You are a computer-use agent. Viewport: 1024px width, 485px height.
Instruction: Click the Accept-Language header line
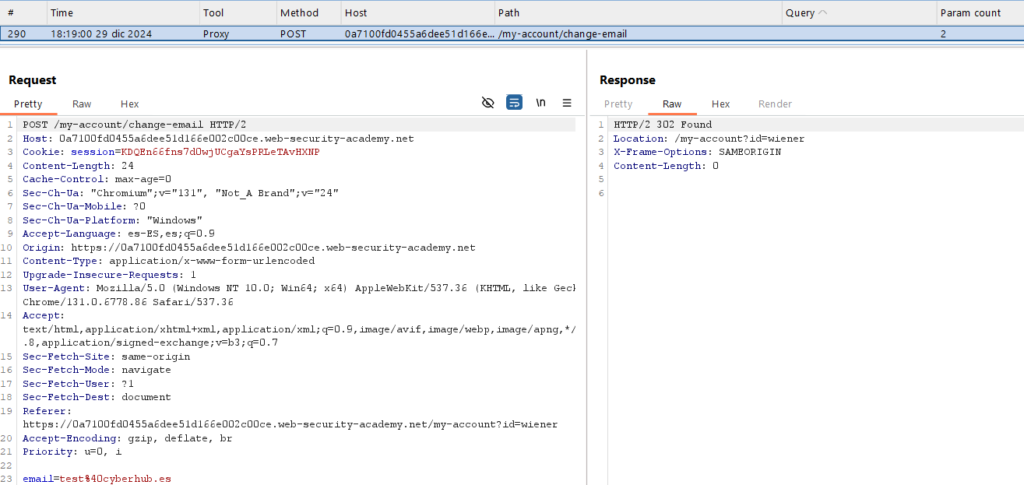click(x=119, y=234)
